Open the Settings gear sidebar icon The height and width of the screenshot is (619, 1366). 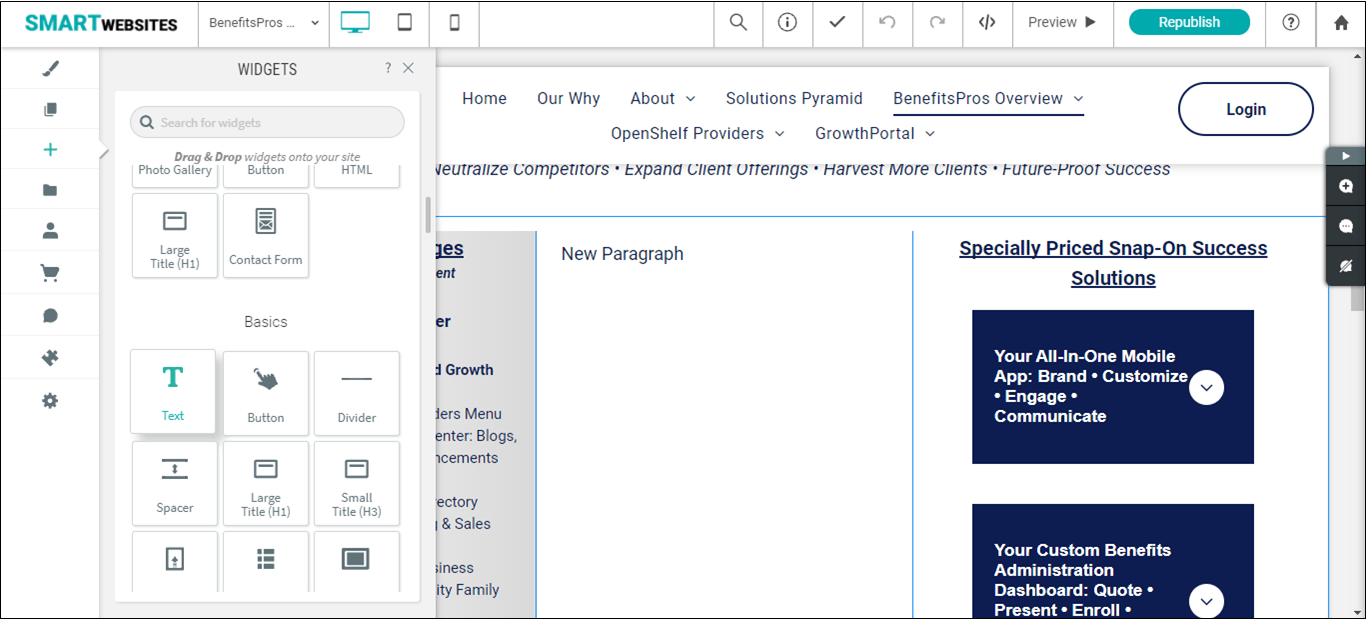50,400
